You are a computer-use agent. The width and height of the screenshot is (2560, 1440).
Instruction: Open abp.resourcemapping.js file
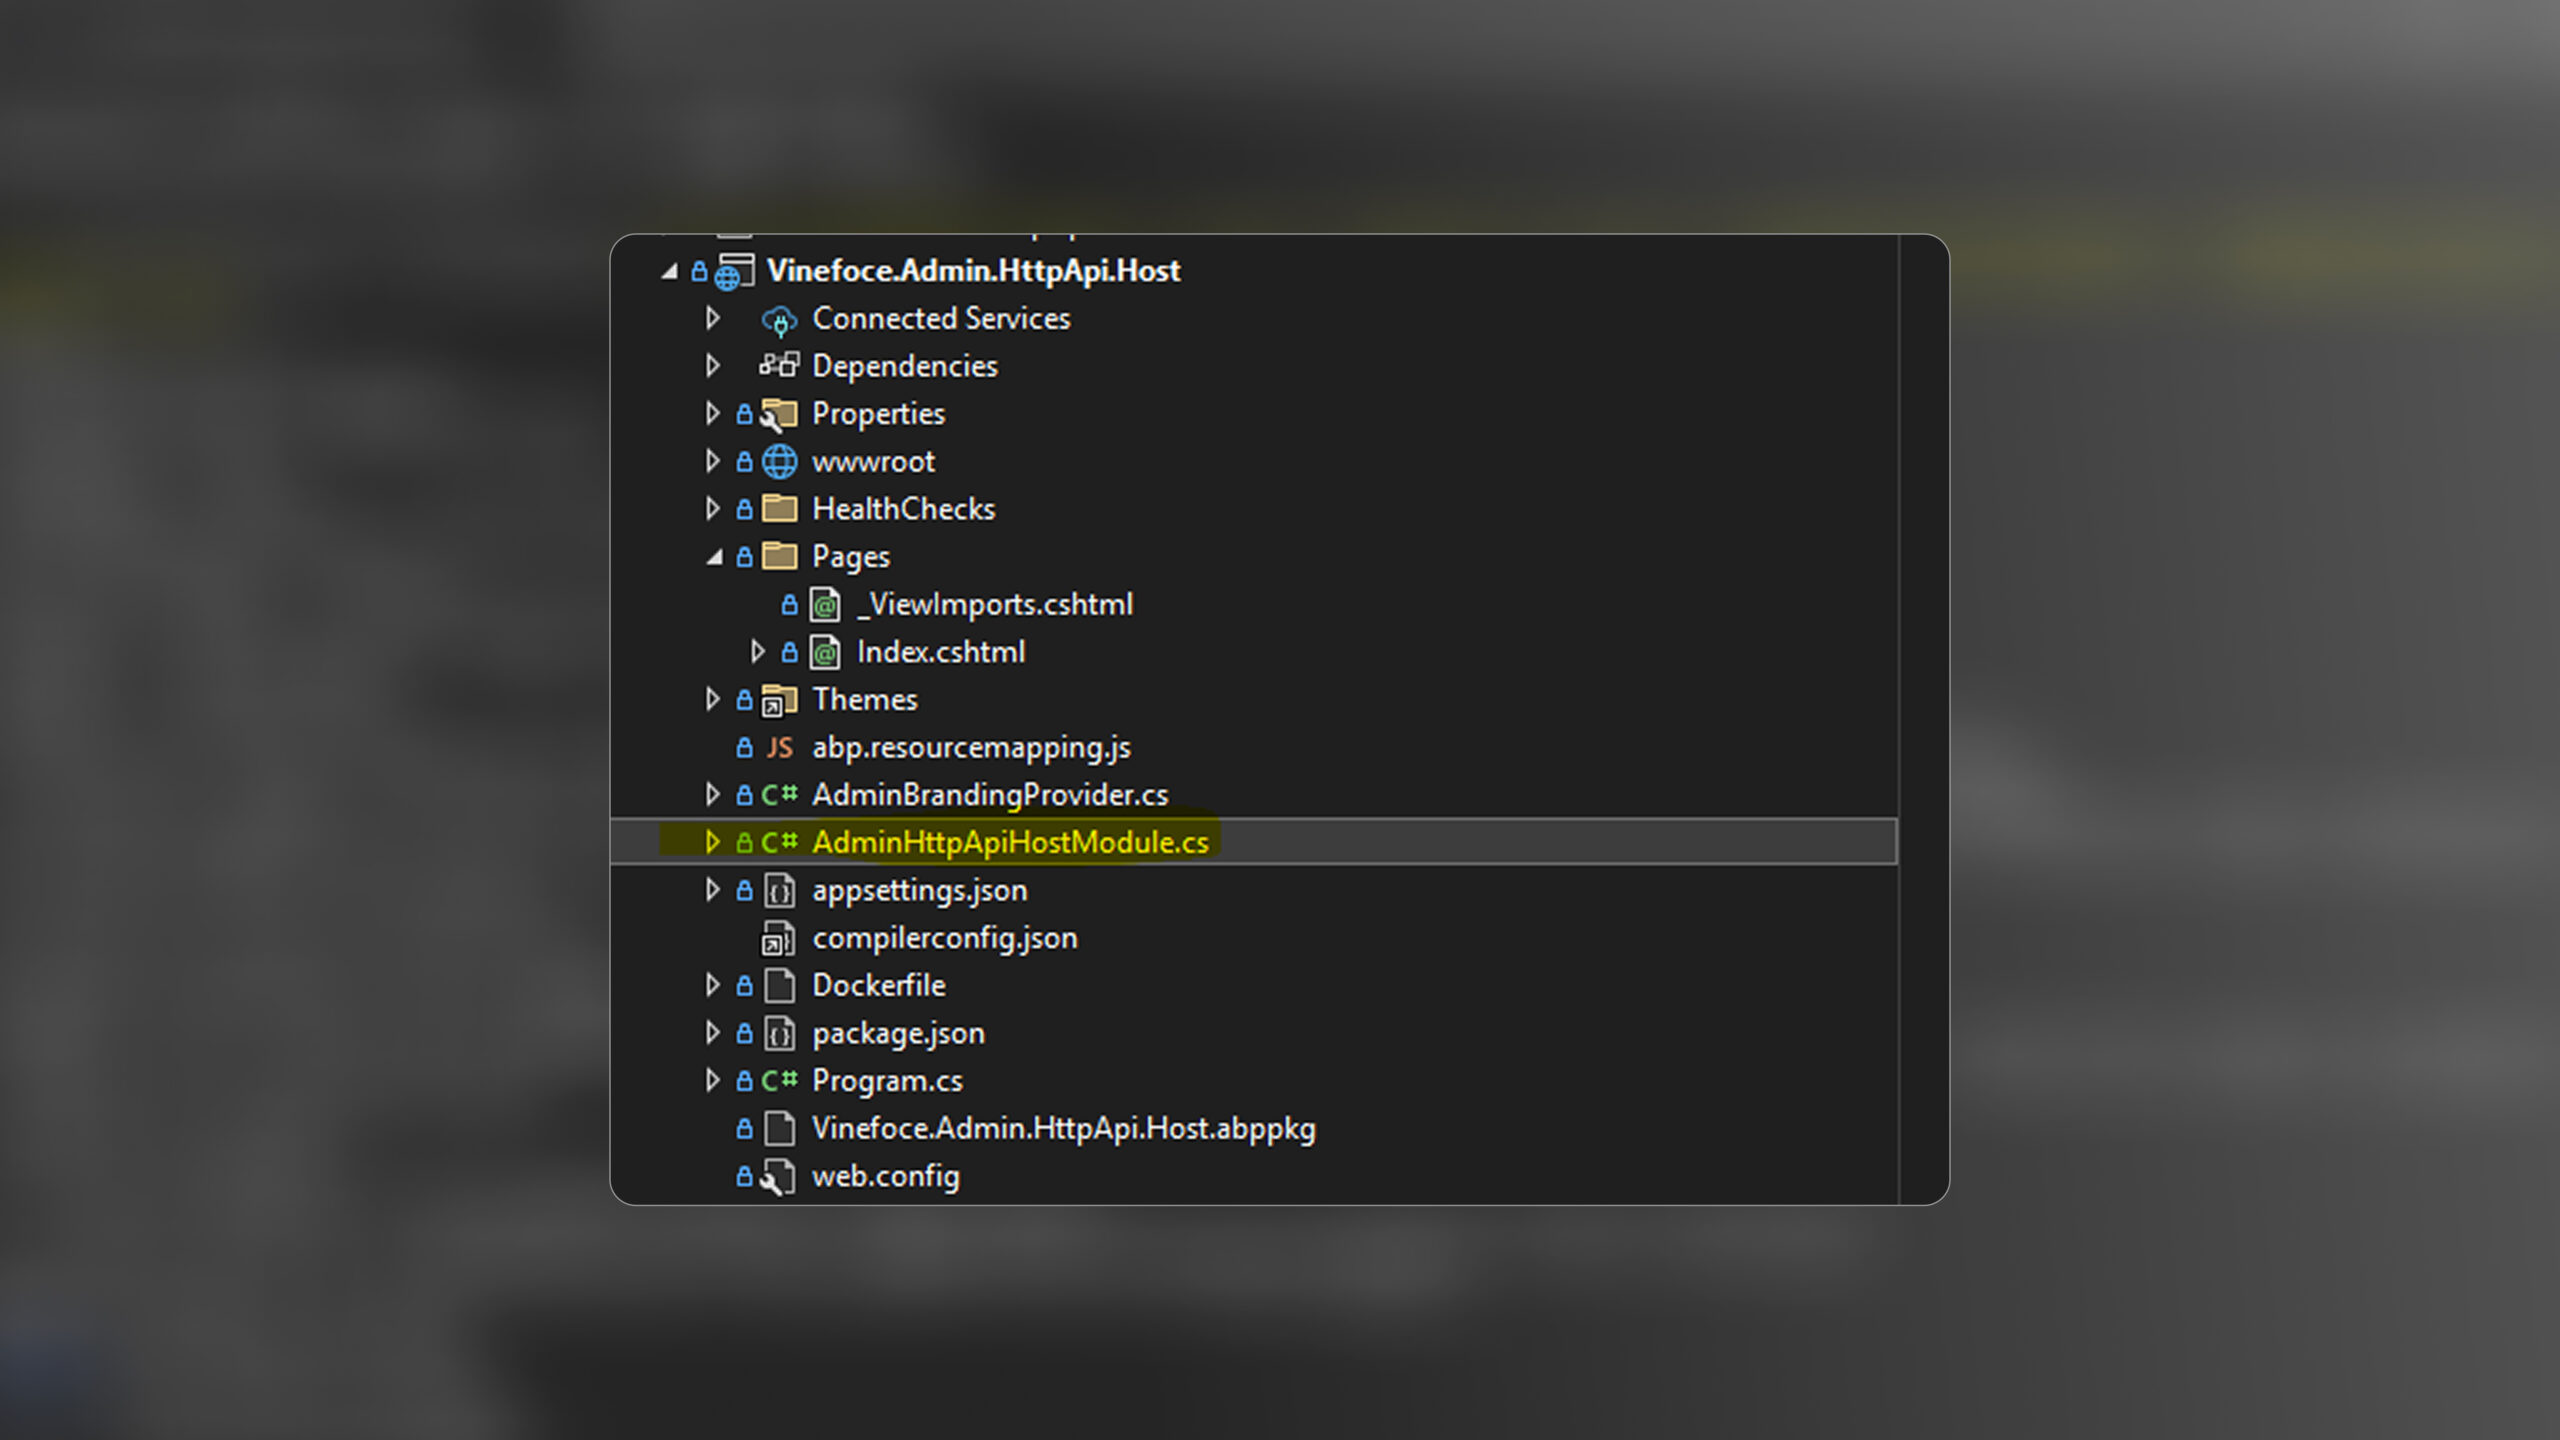971,748
